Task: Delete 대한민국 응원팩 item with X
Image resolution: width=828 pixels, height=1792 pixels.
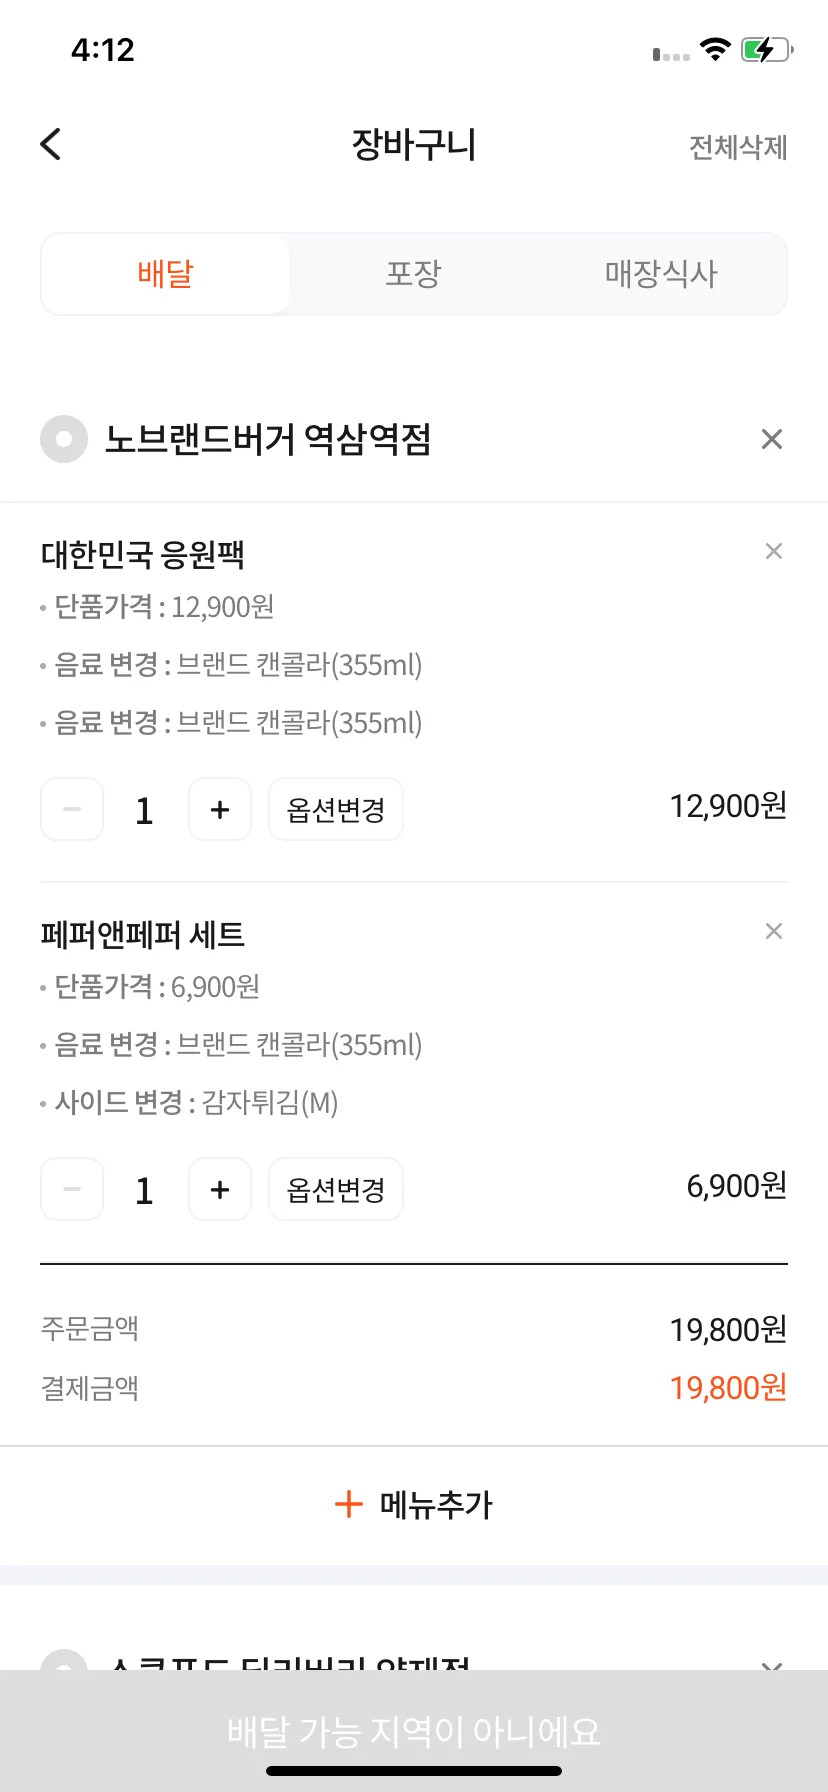Action: [773, 551]
